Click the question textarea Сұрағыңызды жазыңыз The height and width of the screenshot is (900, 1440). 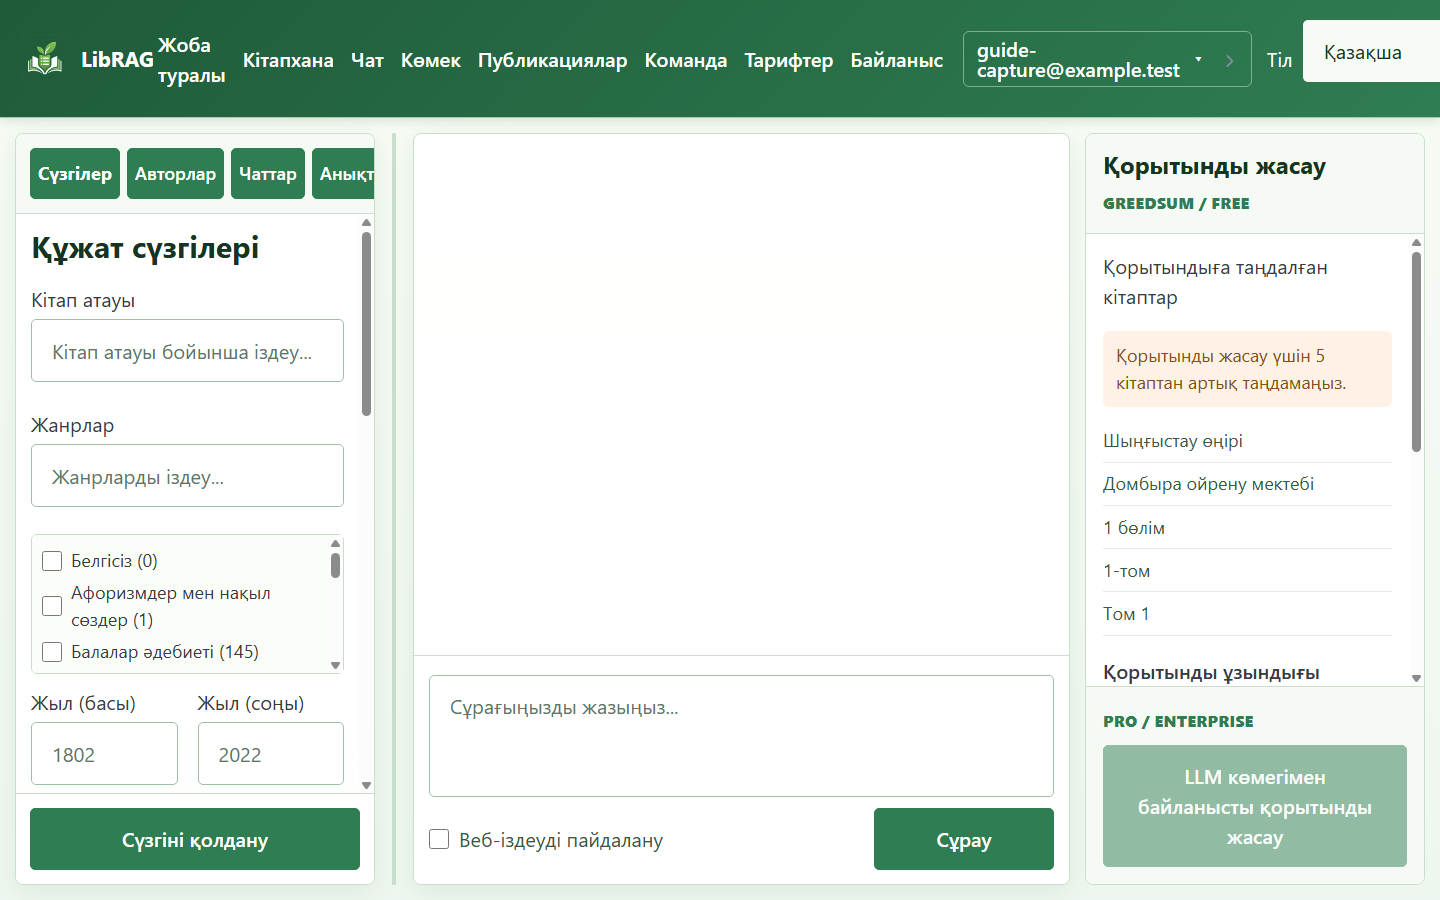pos(741,736)
